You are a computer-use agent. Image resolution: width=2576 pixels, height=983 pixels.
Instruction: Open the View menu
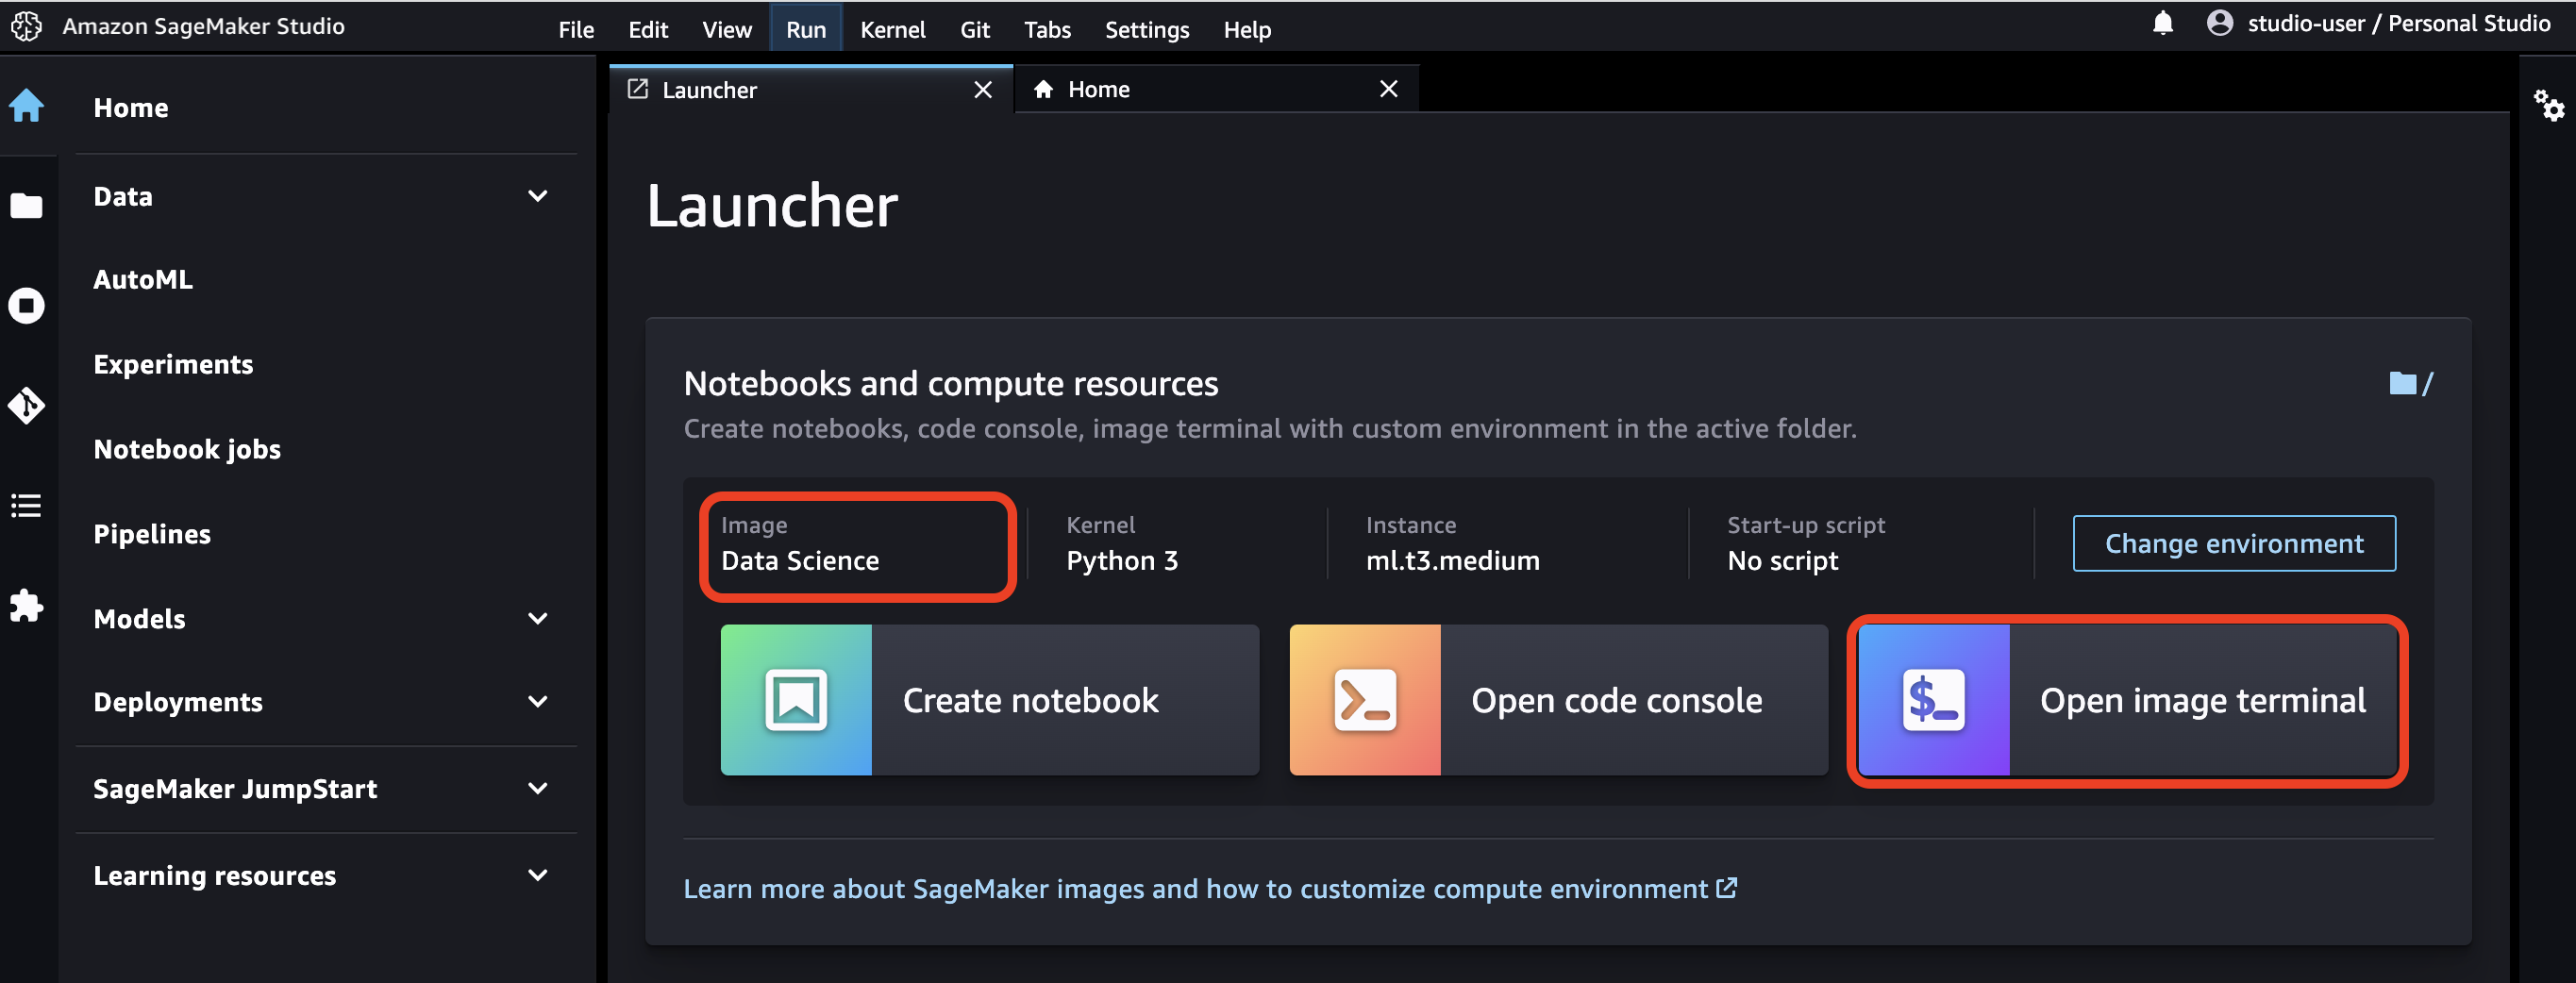click(x=727, y=29)
